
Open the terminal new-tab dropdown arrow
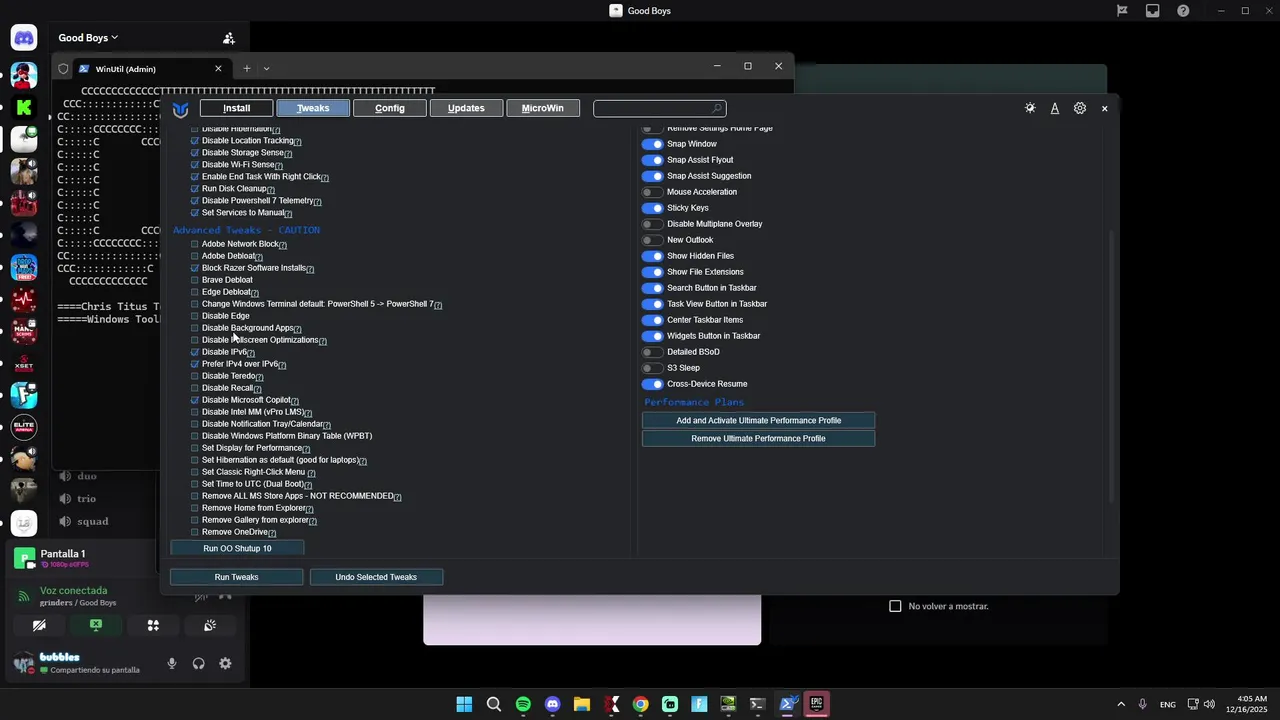[x=266, y=69]
